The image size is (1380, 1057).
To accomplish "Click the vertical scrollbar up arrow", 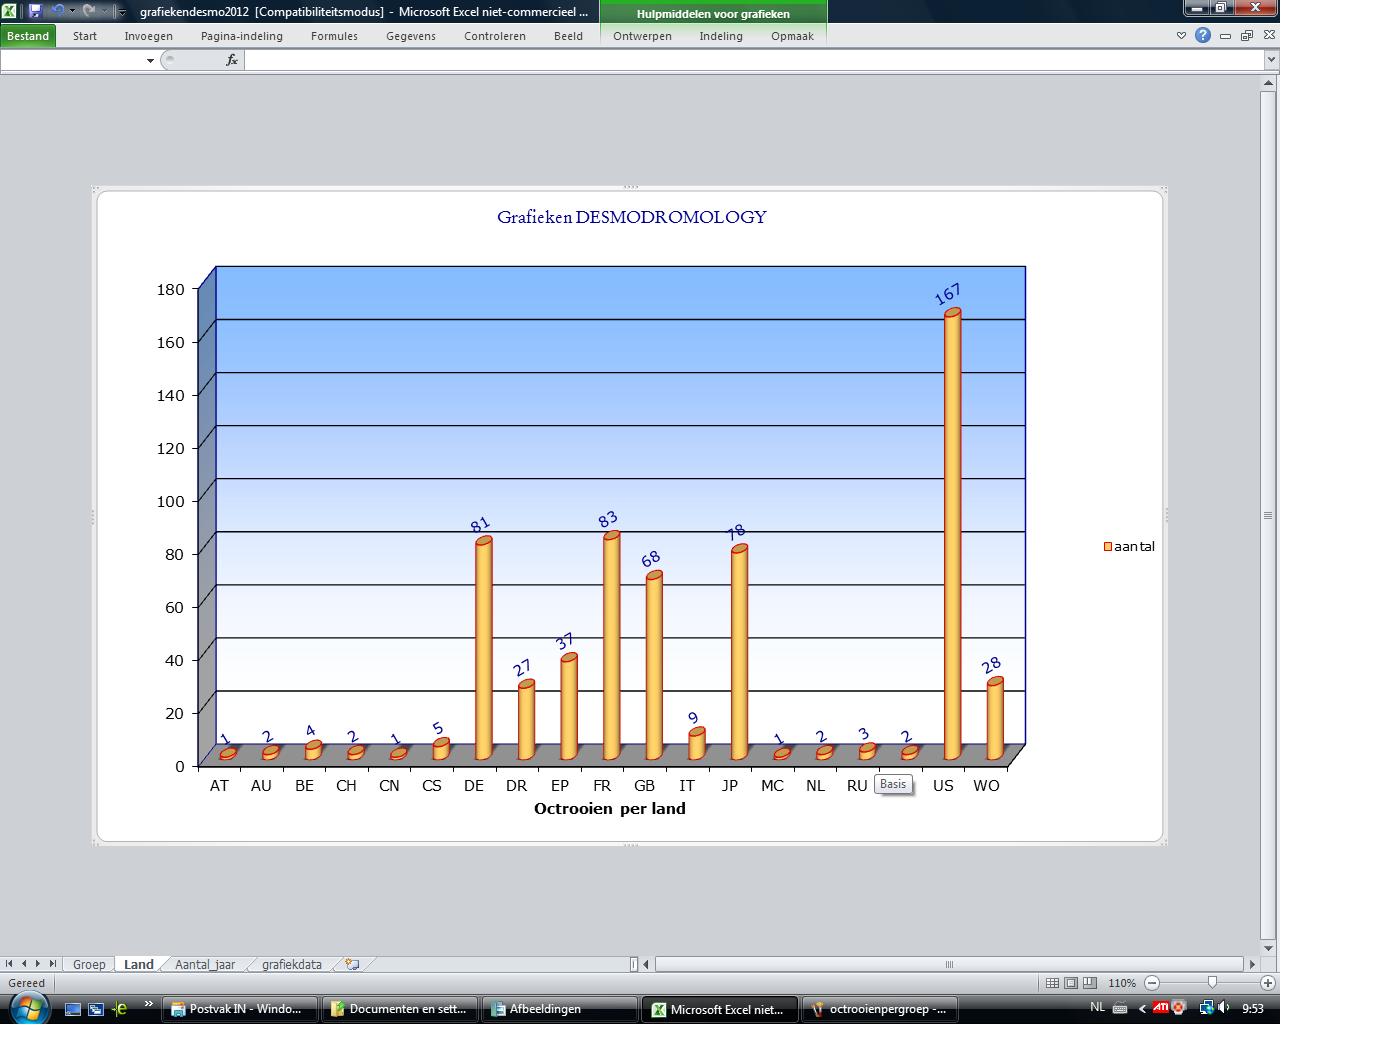I will click(x=1268, y=84).
